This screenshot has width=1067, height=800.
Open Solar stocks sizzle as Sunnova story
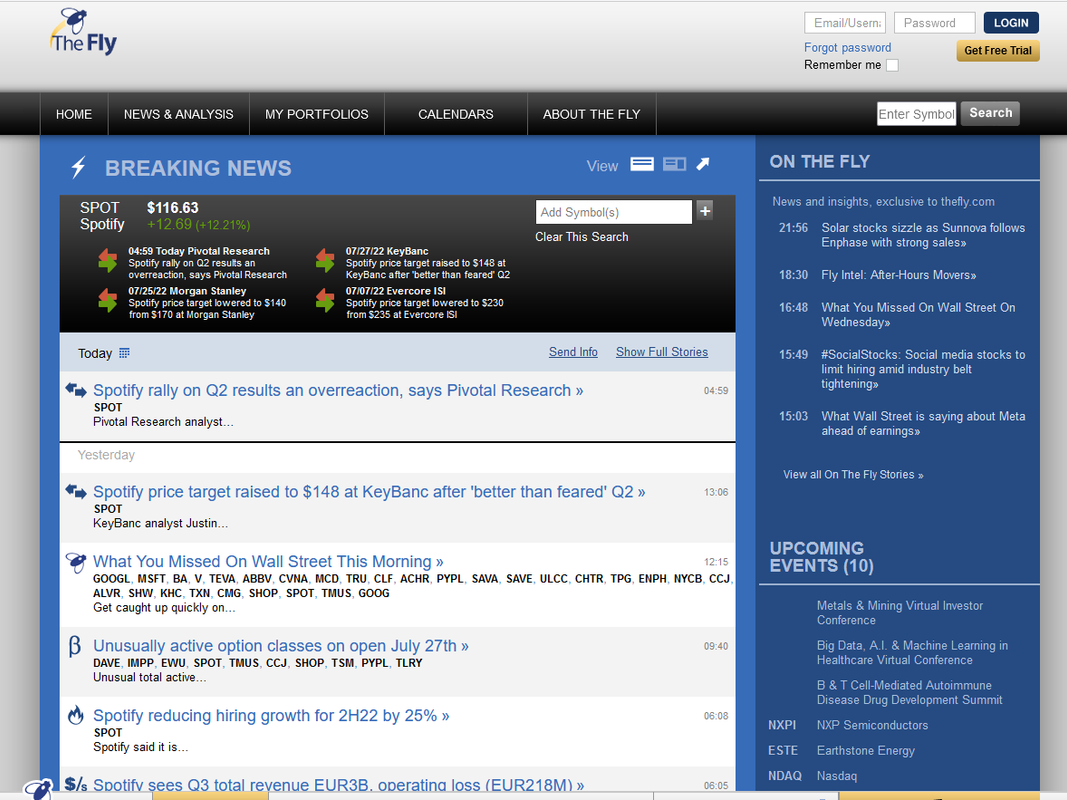[923, 235]
